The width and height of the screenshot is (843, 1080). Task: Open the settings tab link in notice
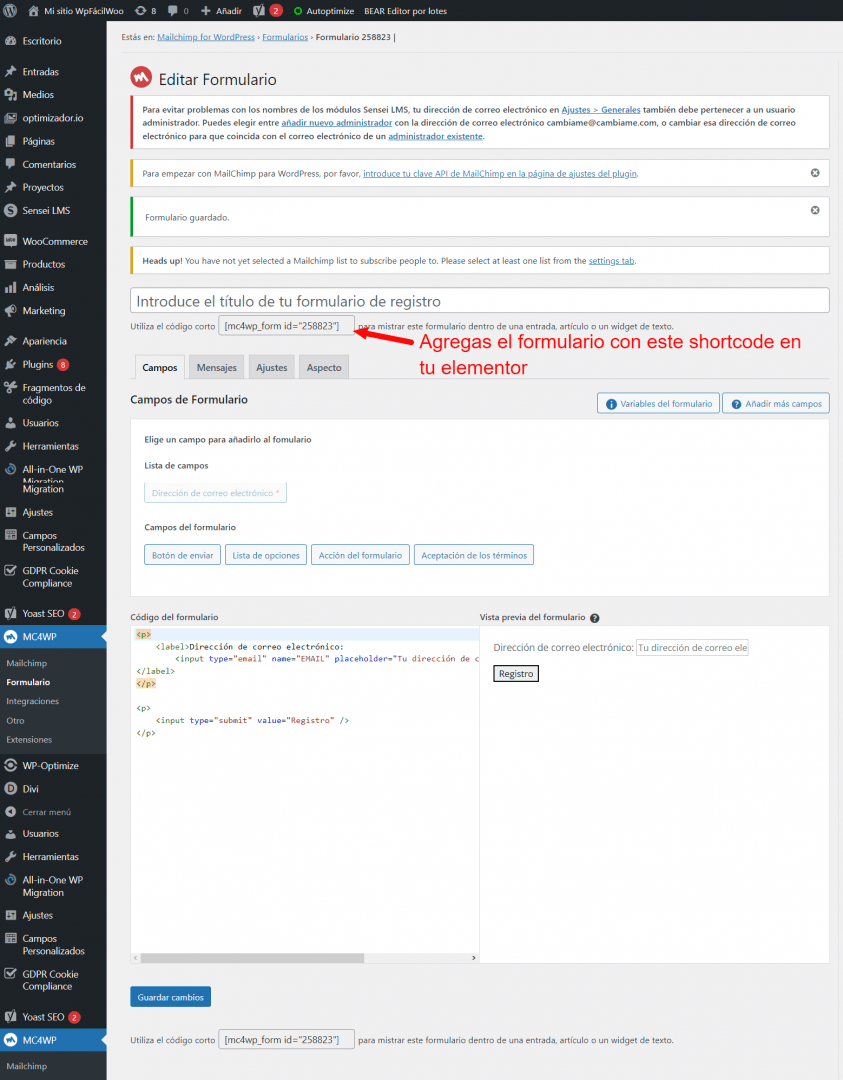tap(612, 261)
